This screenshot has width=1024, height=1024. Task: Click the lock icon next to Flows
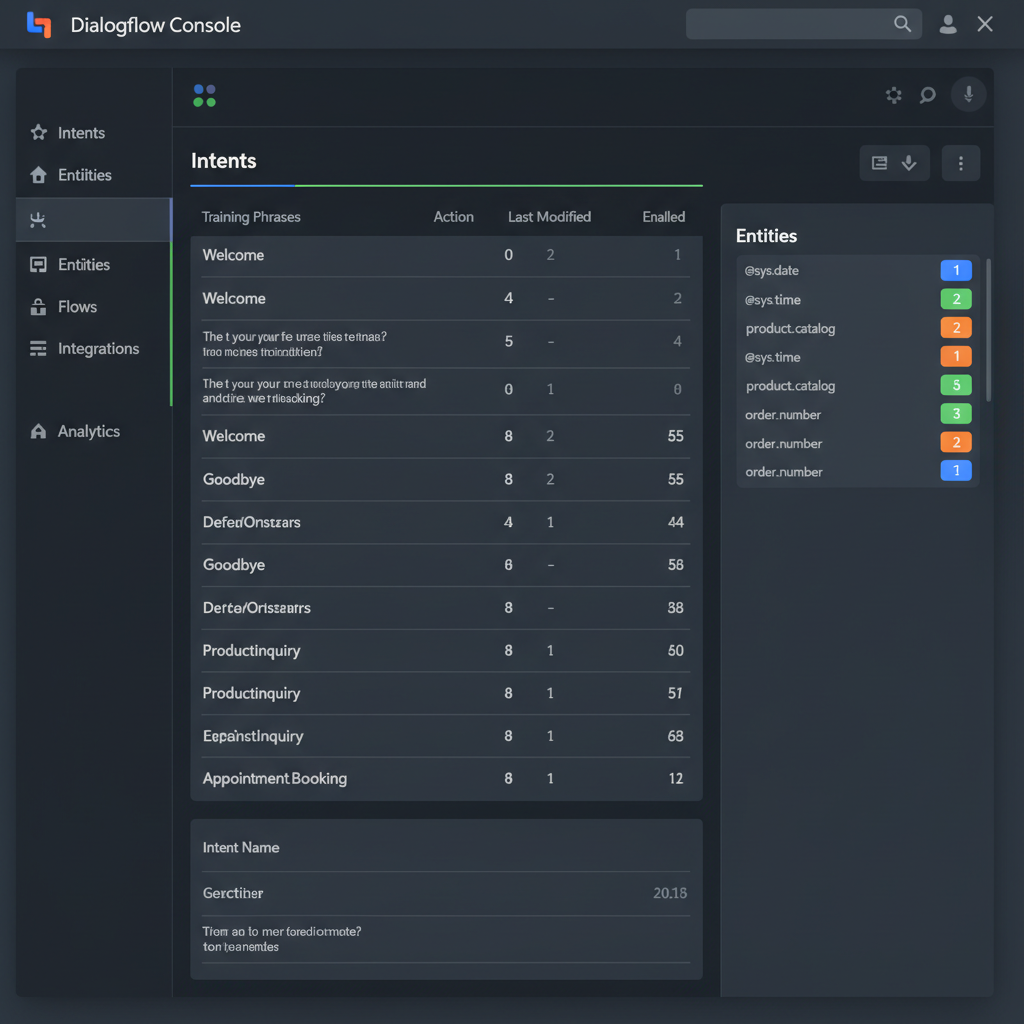pyautogui.click(x=39, y=307)
